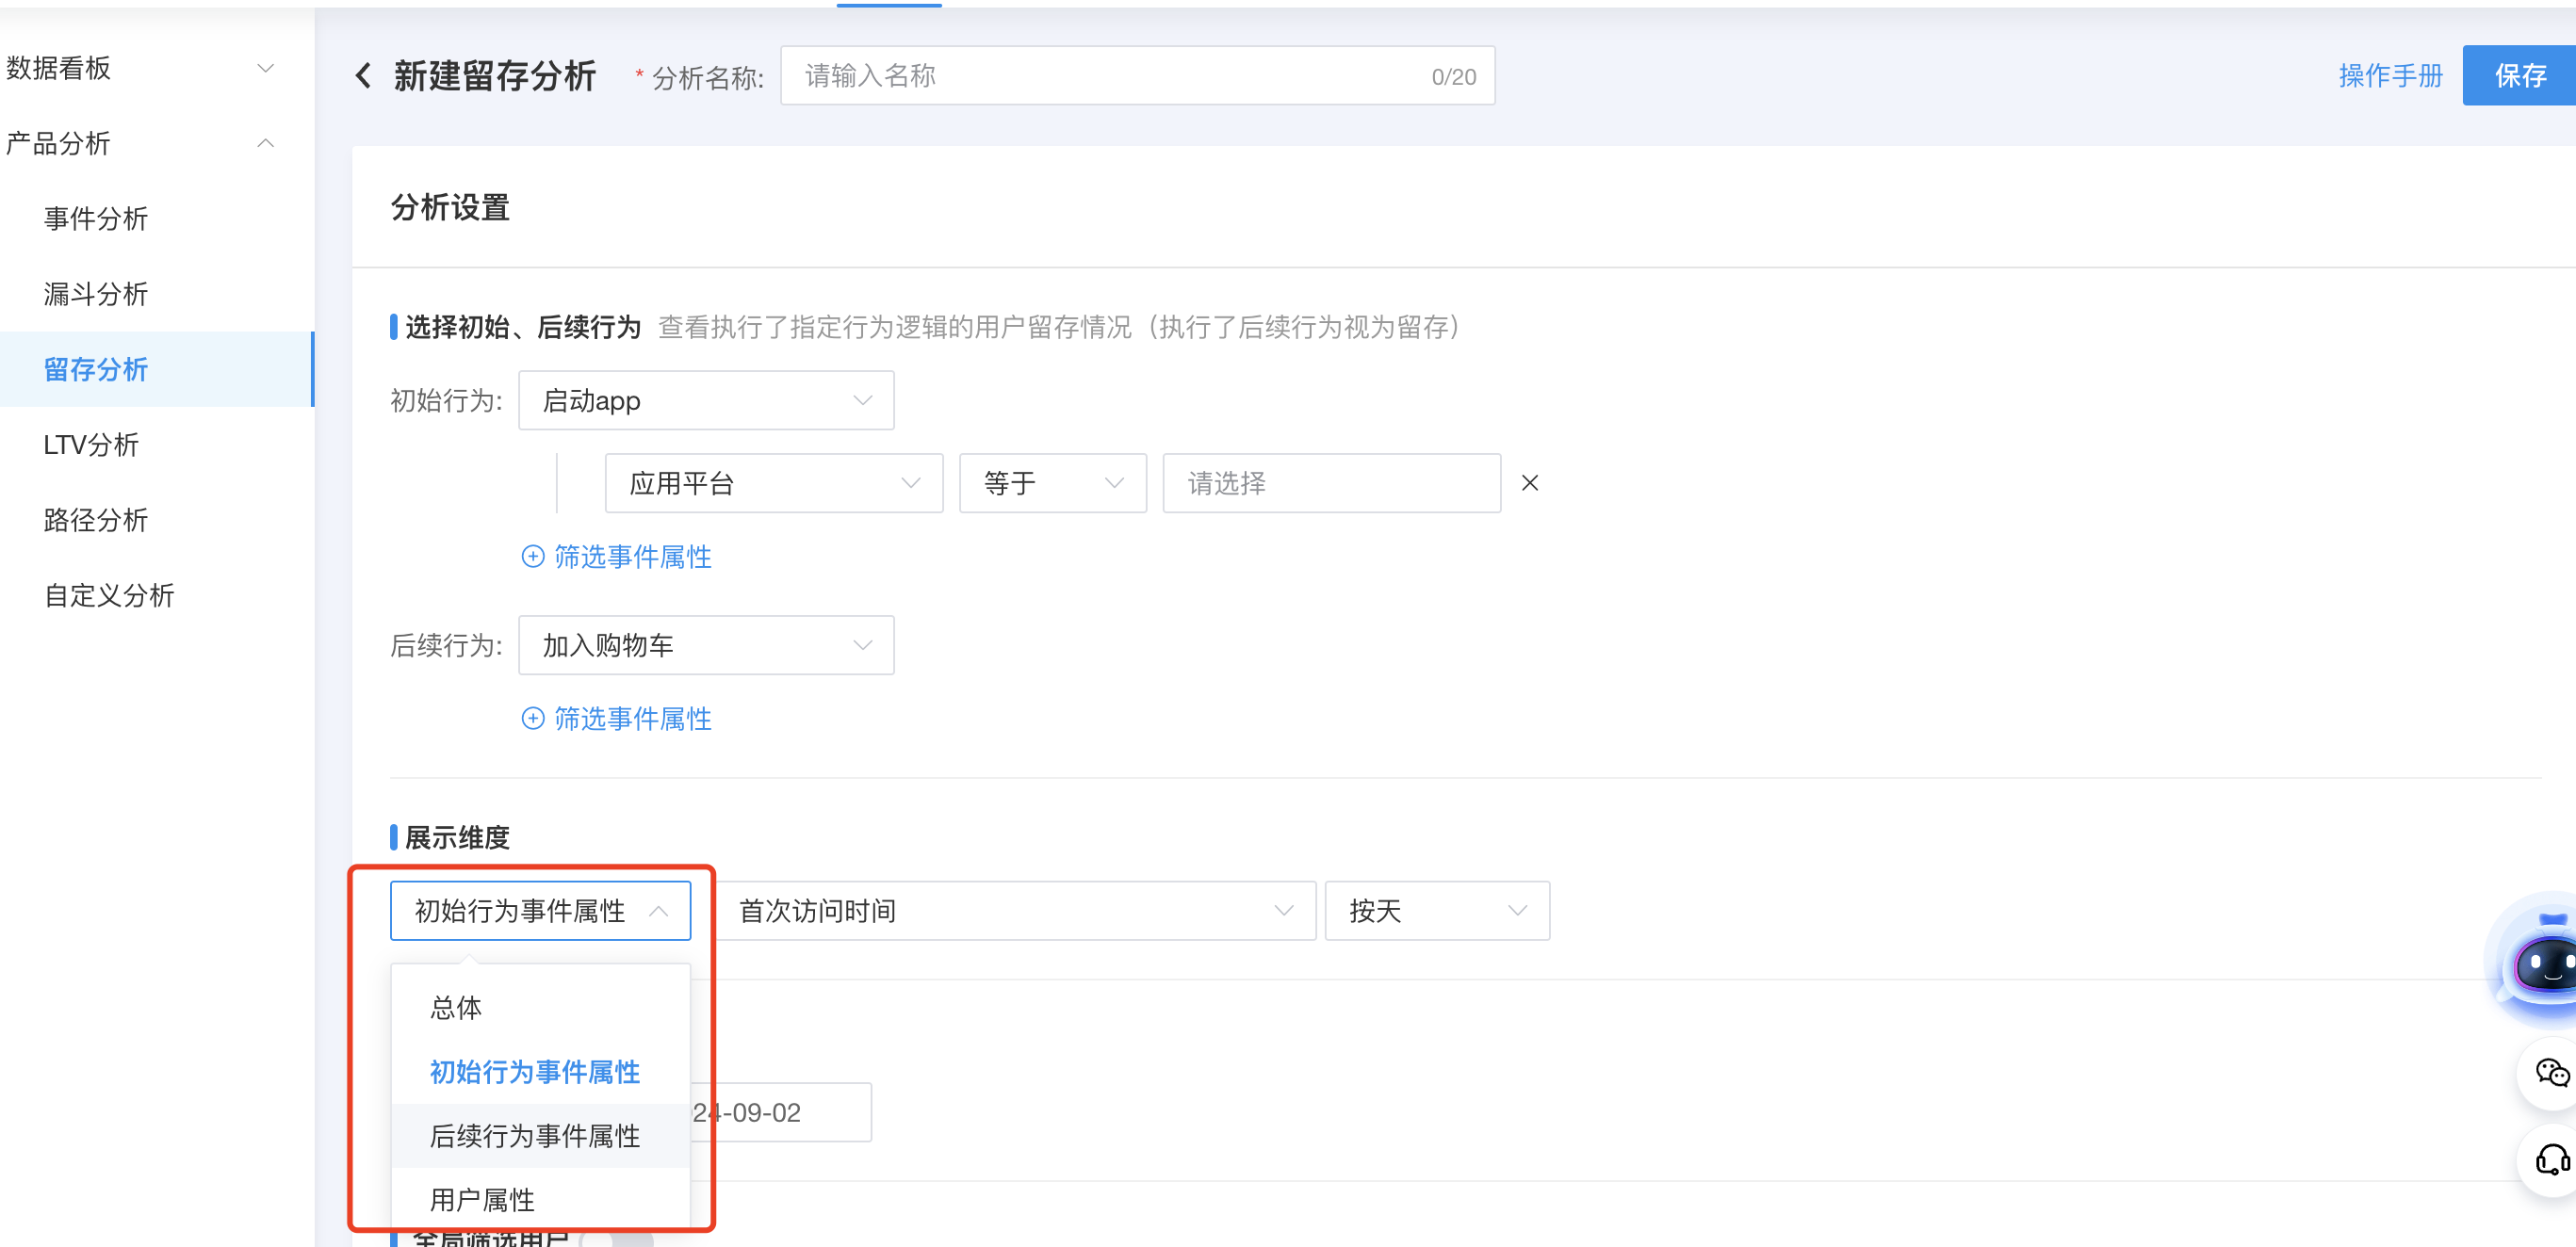2576x1247 pixels.
Task: Go to LTV分析 in sidebar
Action: pos(91,445)
